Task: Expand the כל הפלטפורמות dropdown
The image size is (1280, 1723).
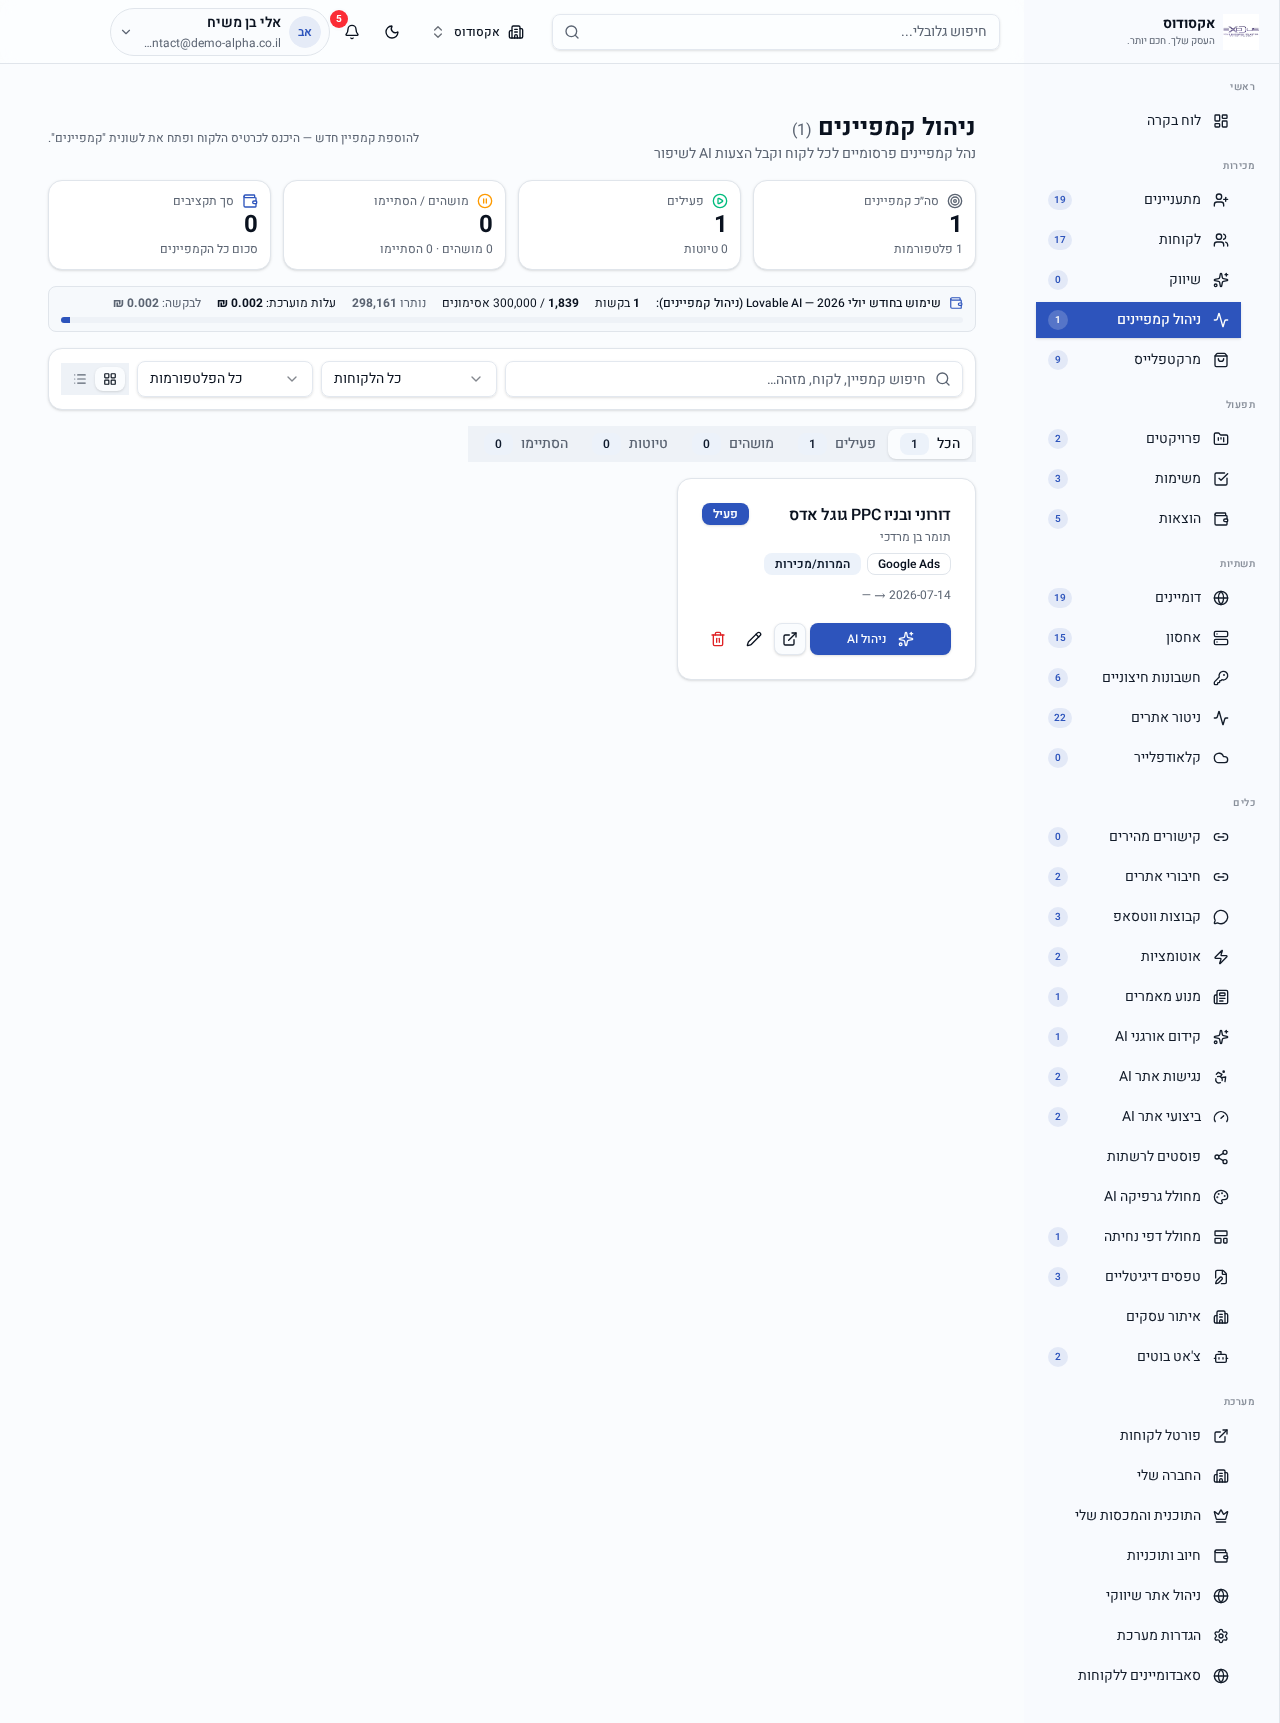Action: click(225, 379)
